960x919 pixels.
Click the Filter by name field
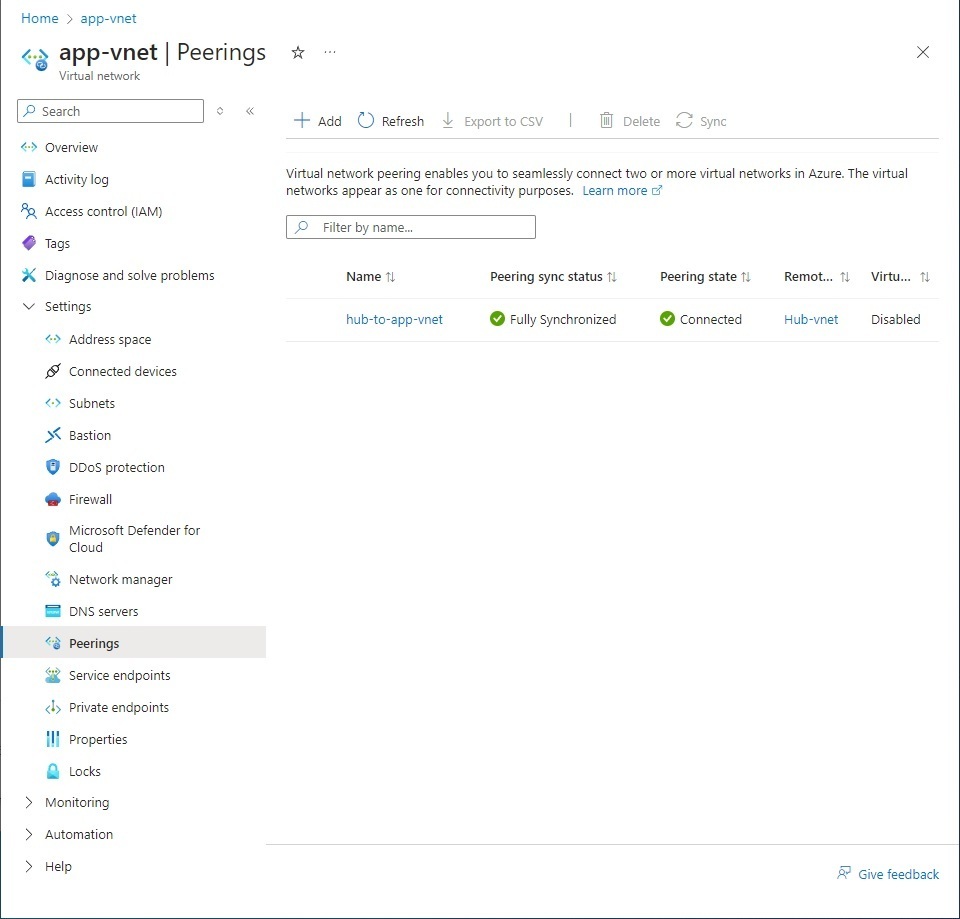411,227
